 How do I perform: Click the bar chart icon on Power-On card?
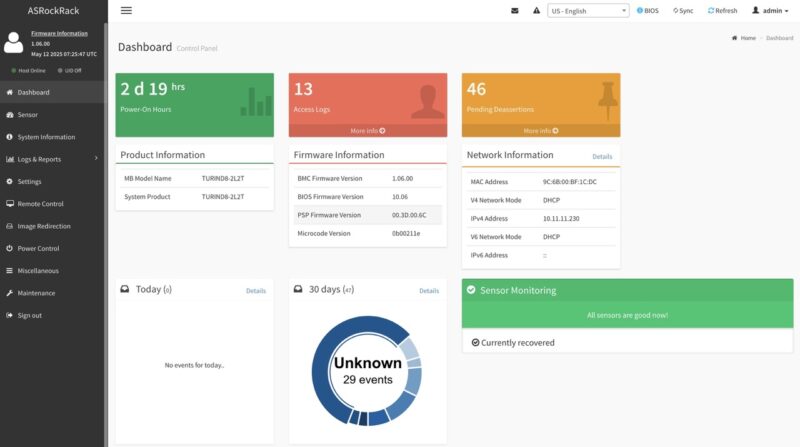coord(256,102)
